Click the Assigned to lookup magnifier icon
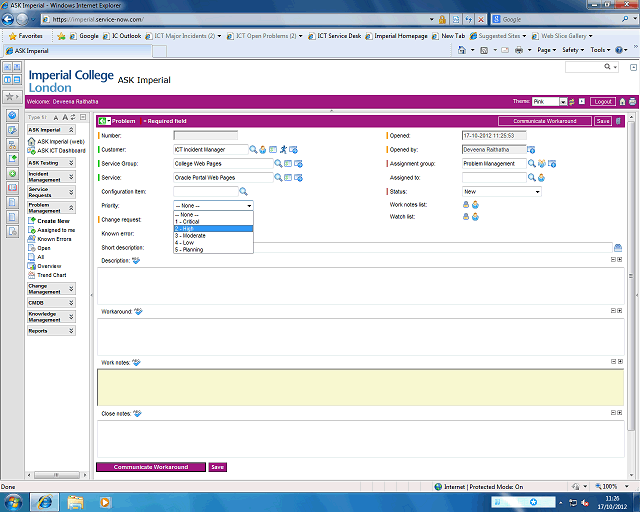This screenshot has height=512, width=640. pos(532,177)
